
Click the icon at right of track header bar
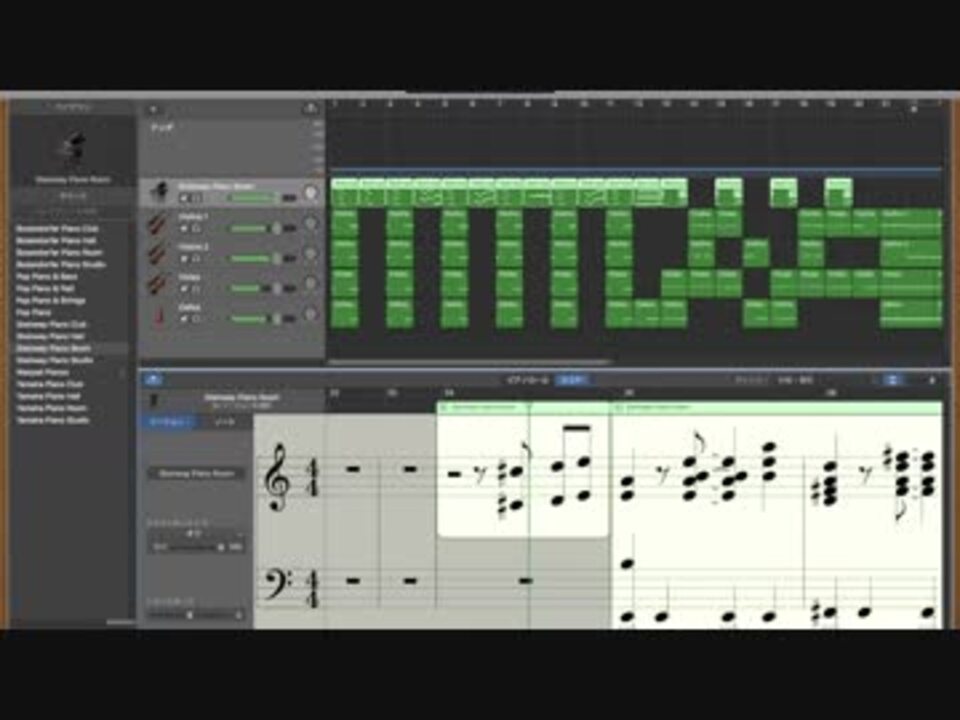tap(310, 109)
